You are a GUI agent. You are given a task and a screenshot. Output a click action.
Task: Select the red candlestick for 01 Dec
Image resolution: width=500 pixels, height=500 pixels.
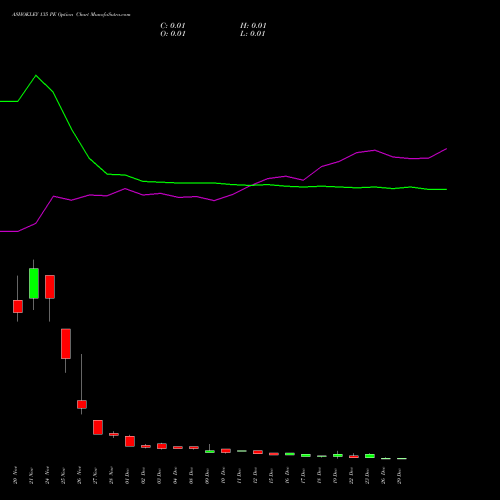(130, 441)
